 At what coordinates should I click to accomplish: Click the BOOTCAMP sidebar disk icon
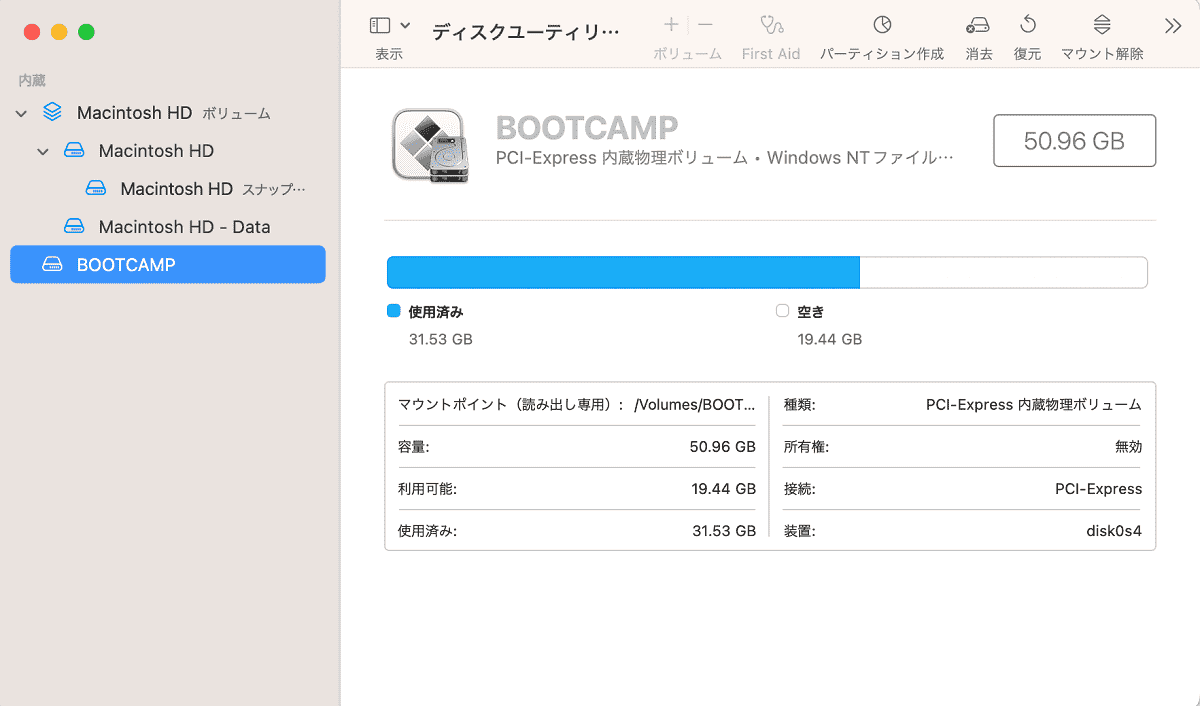coord(52,265)
